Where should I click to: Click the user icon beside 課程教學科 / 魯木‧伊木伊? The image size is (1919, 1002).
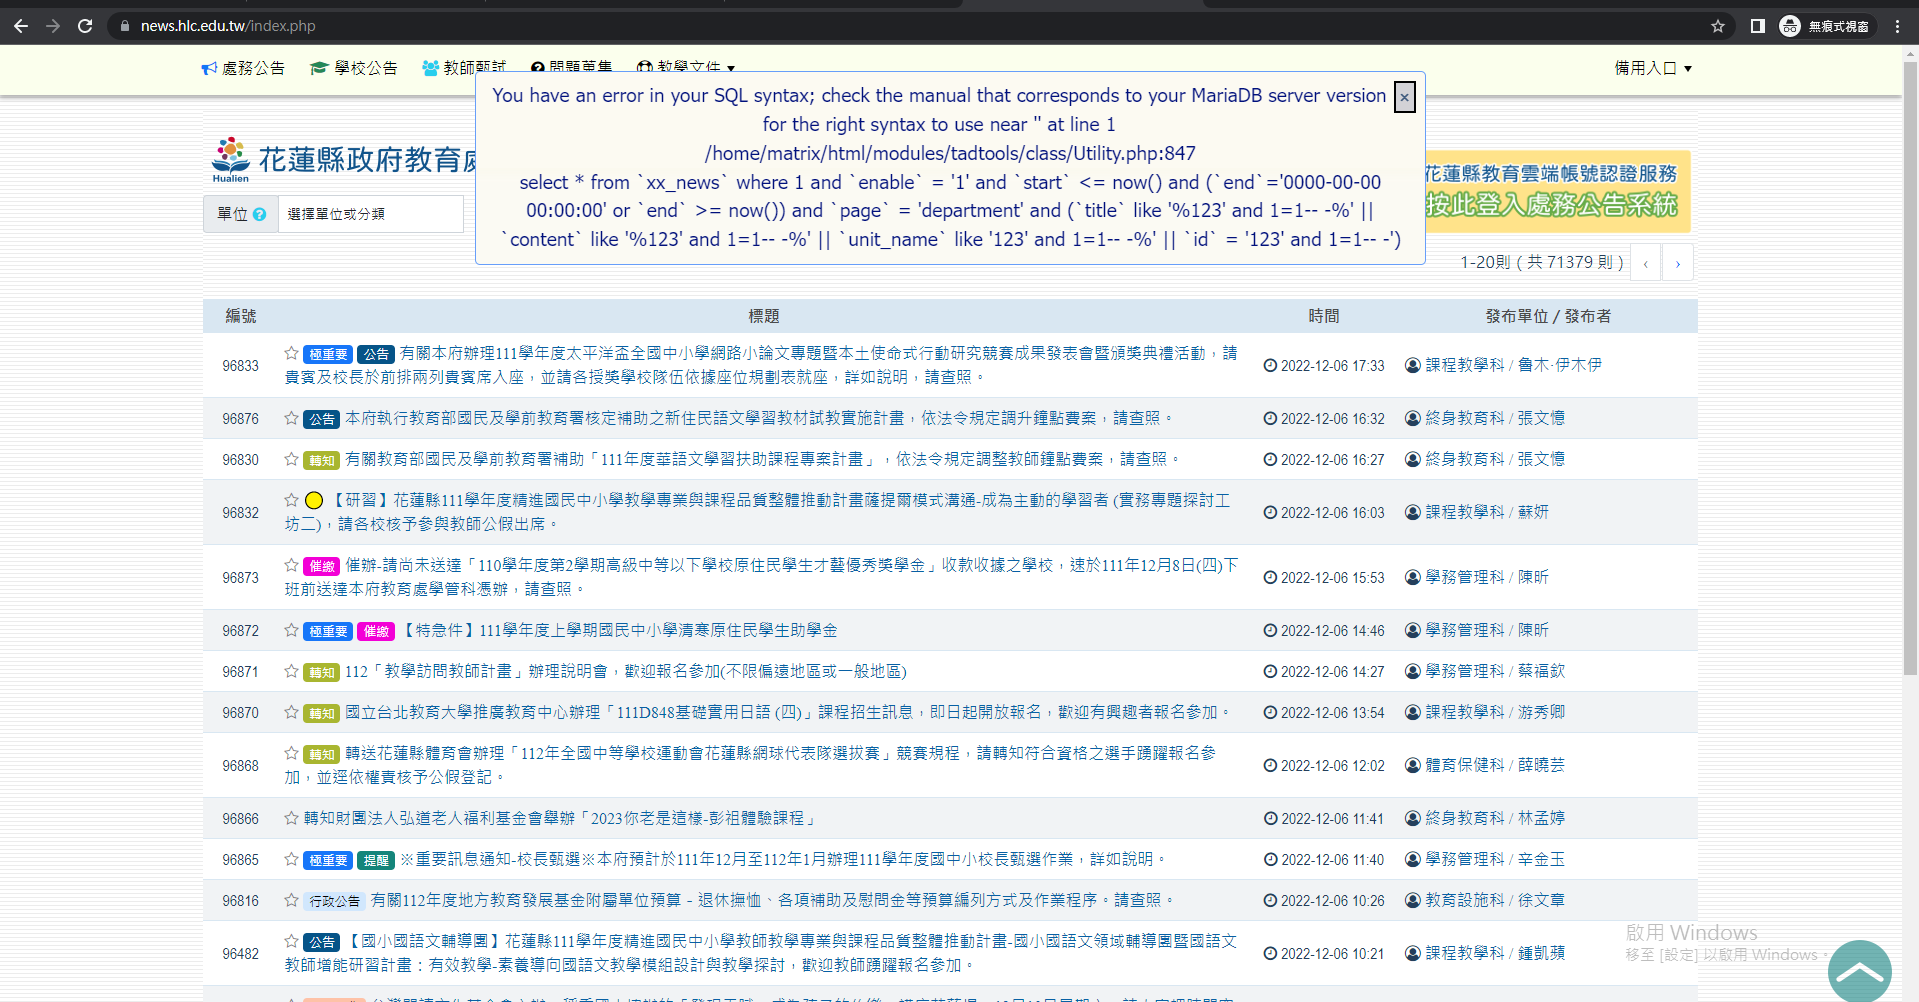1413,365
